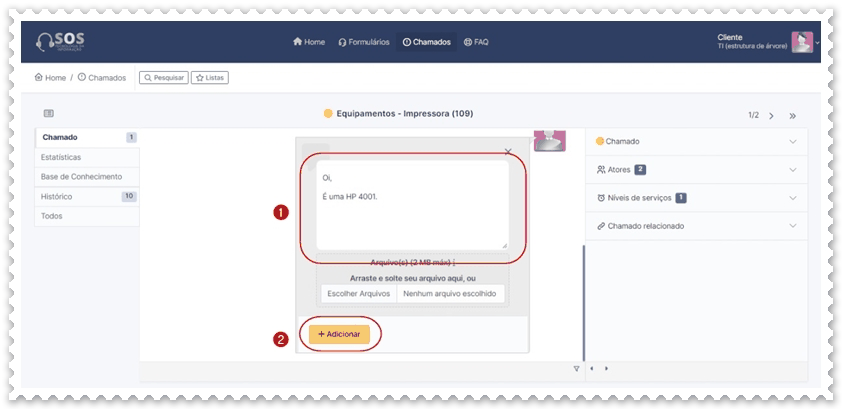
Task: Go to last ticket with double-chevron
Action: (x=792, y=116)
